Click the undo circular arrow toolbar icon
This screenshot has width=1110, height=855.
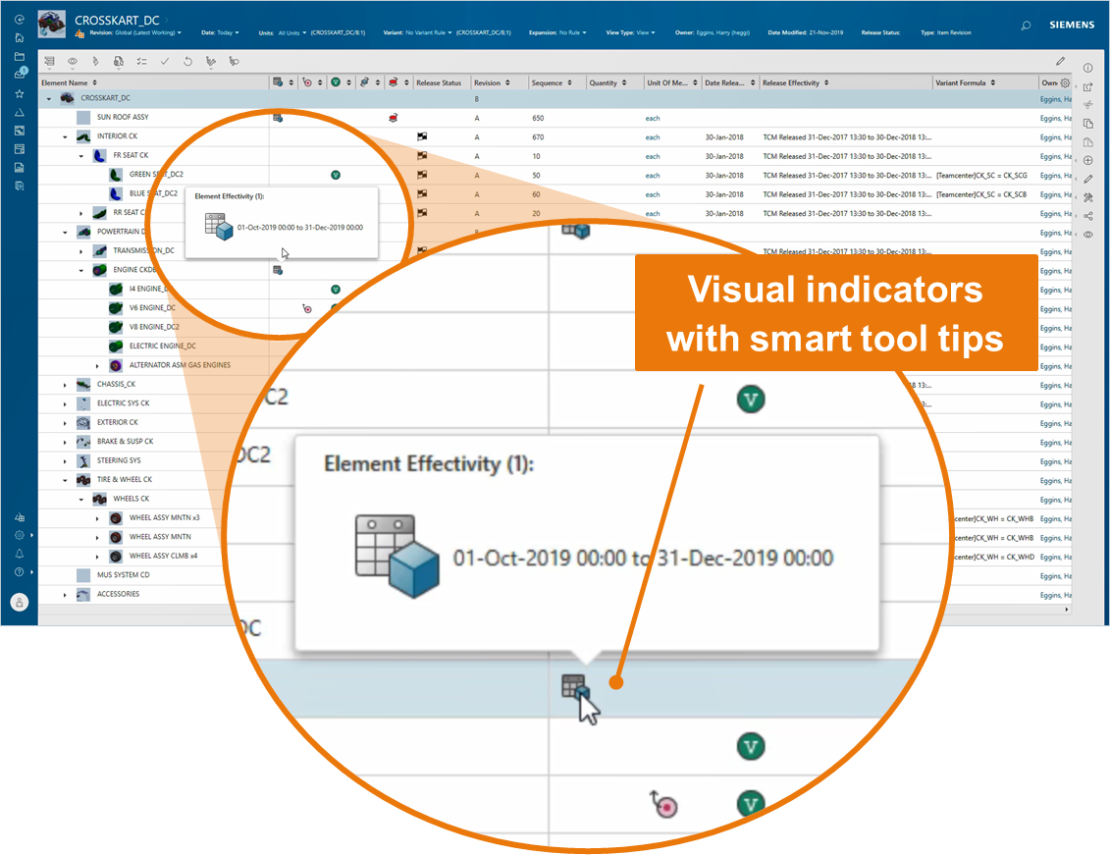point(188,61)
